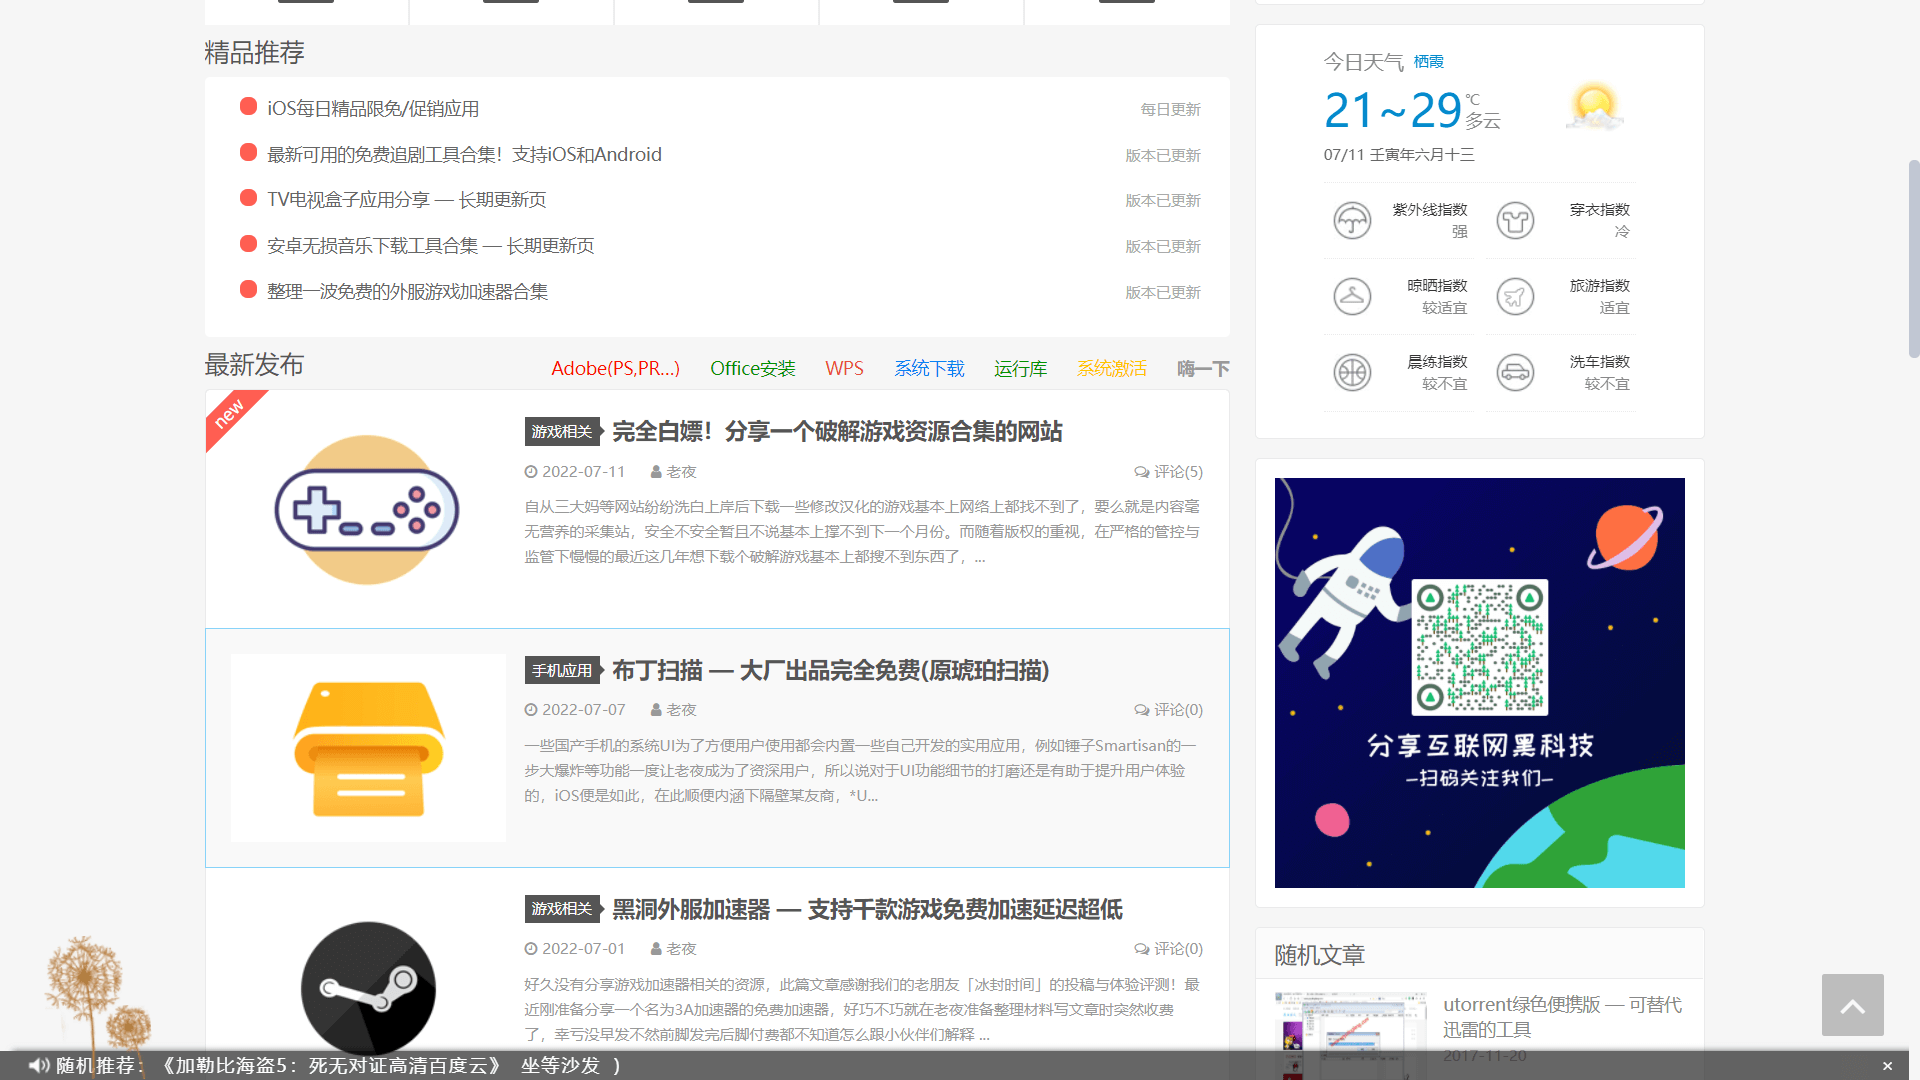Click the car wash index icon
The image size is (1920, 1080).
[x=1515, y=372]
